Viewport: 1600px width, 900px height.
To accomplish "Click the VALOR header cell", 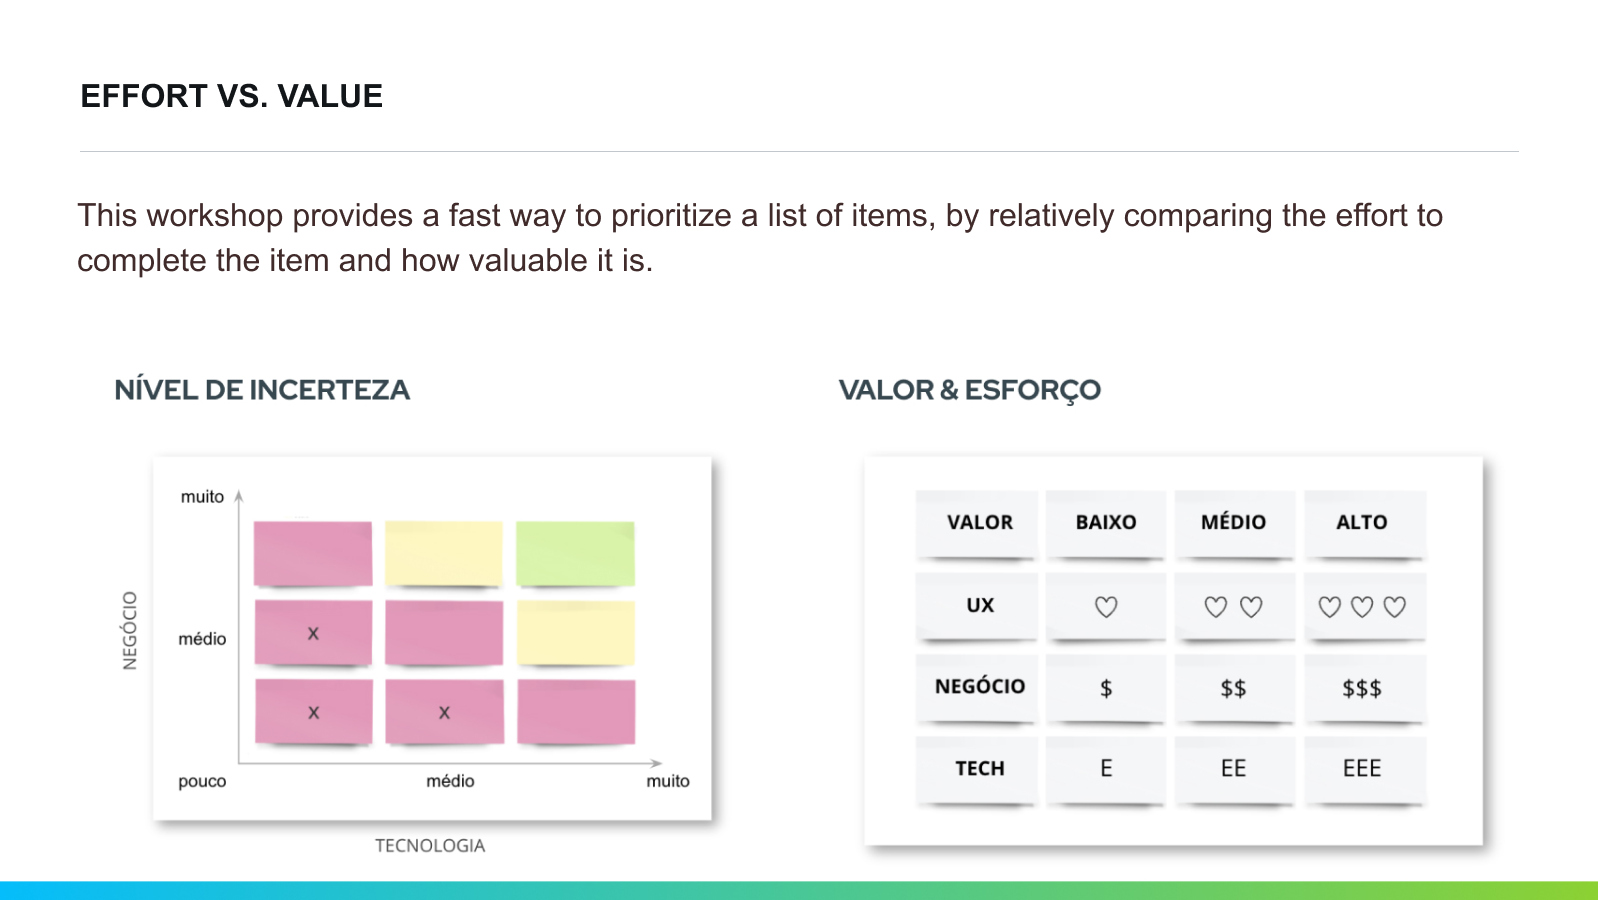I will click(x=979, y=522).
